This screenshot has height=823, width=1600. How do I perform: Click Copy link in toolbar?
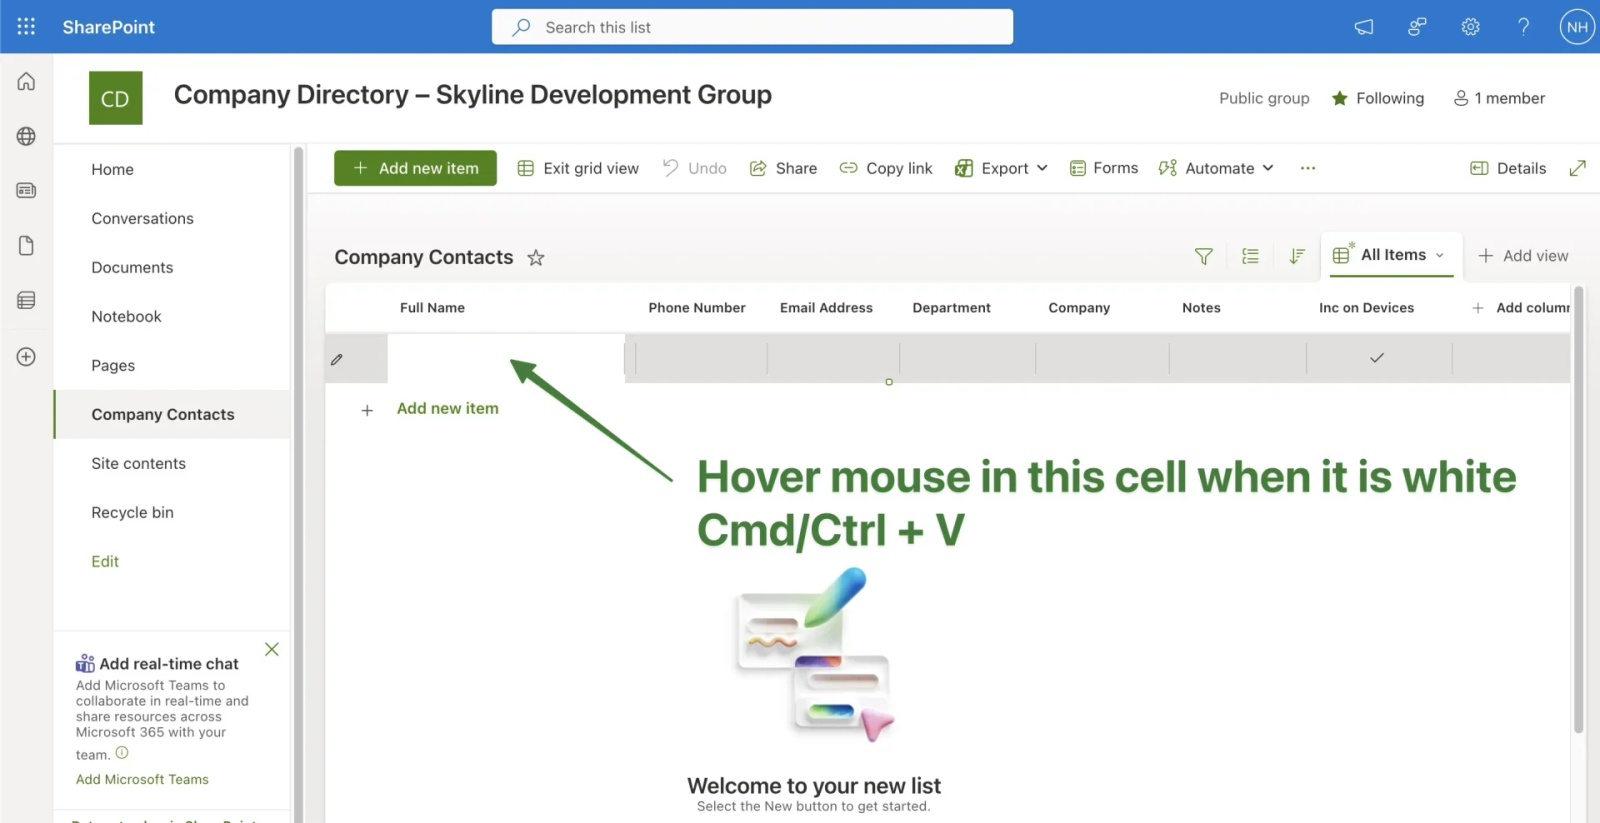886,168
